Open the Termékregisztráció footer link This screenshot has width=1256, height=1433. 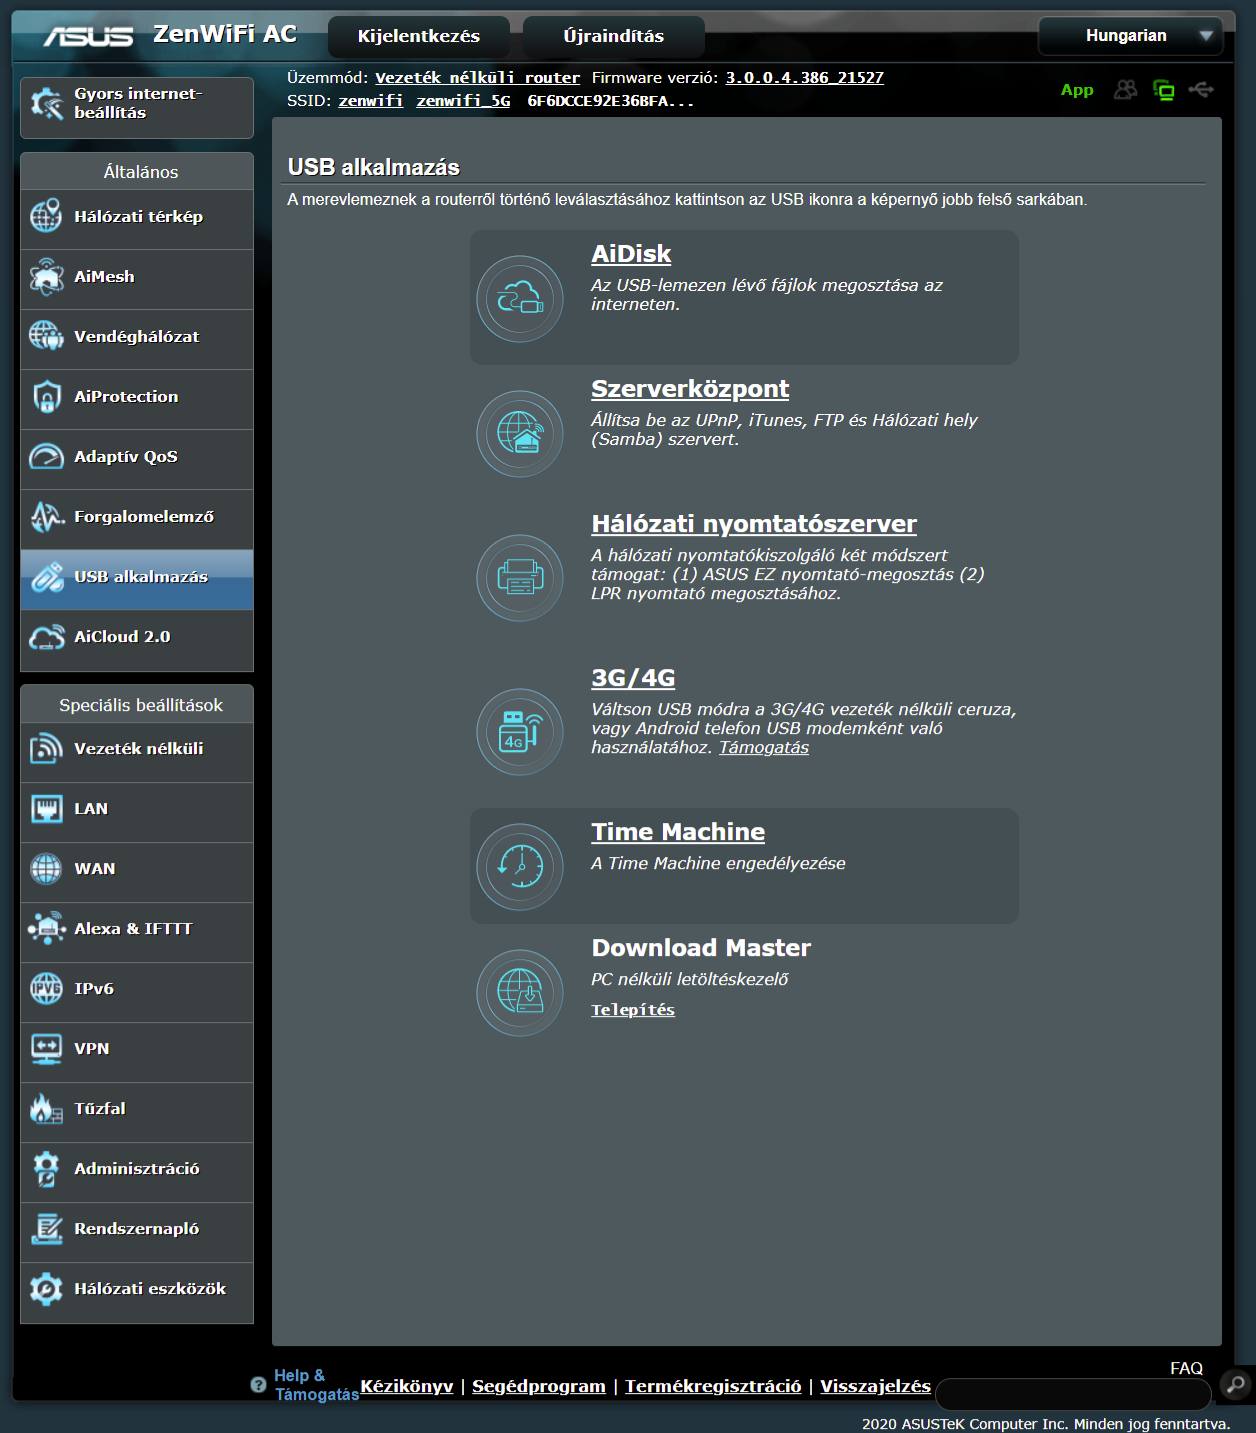(x=713, y=1386)
